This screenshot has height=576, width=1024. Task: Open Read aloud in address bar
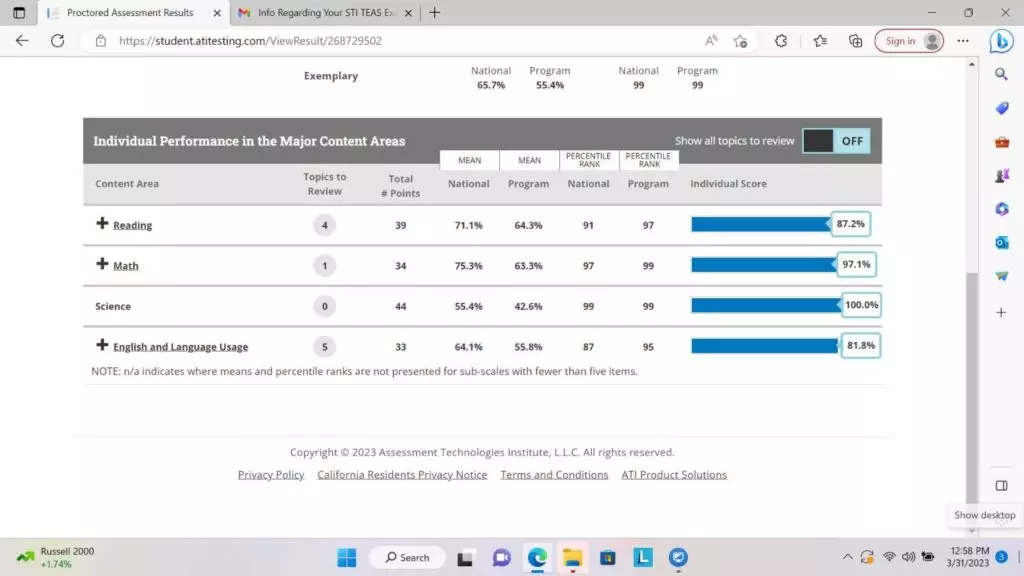(x=711, y=40)
